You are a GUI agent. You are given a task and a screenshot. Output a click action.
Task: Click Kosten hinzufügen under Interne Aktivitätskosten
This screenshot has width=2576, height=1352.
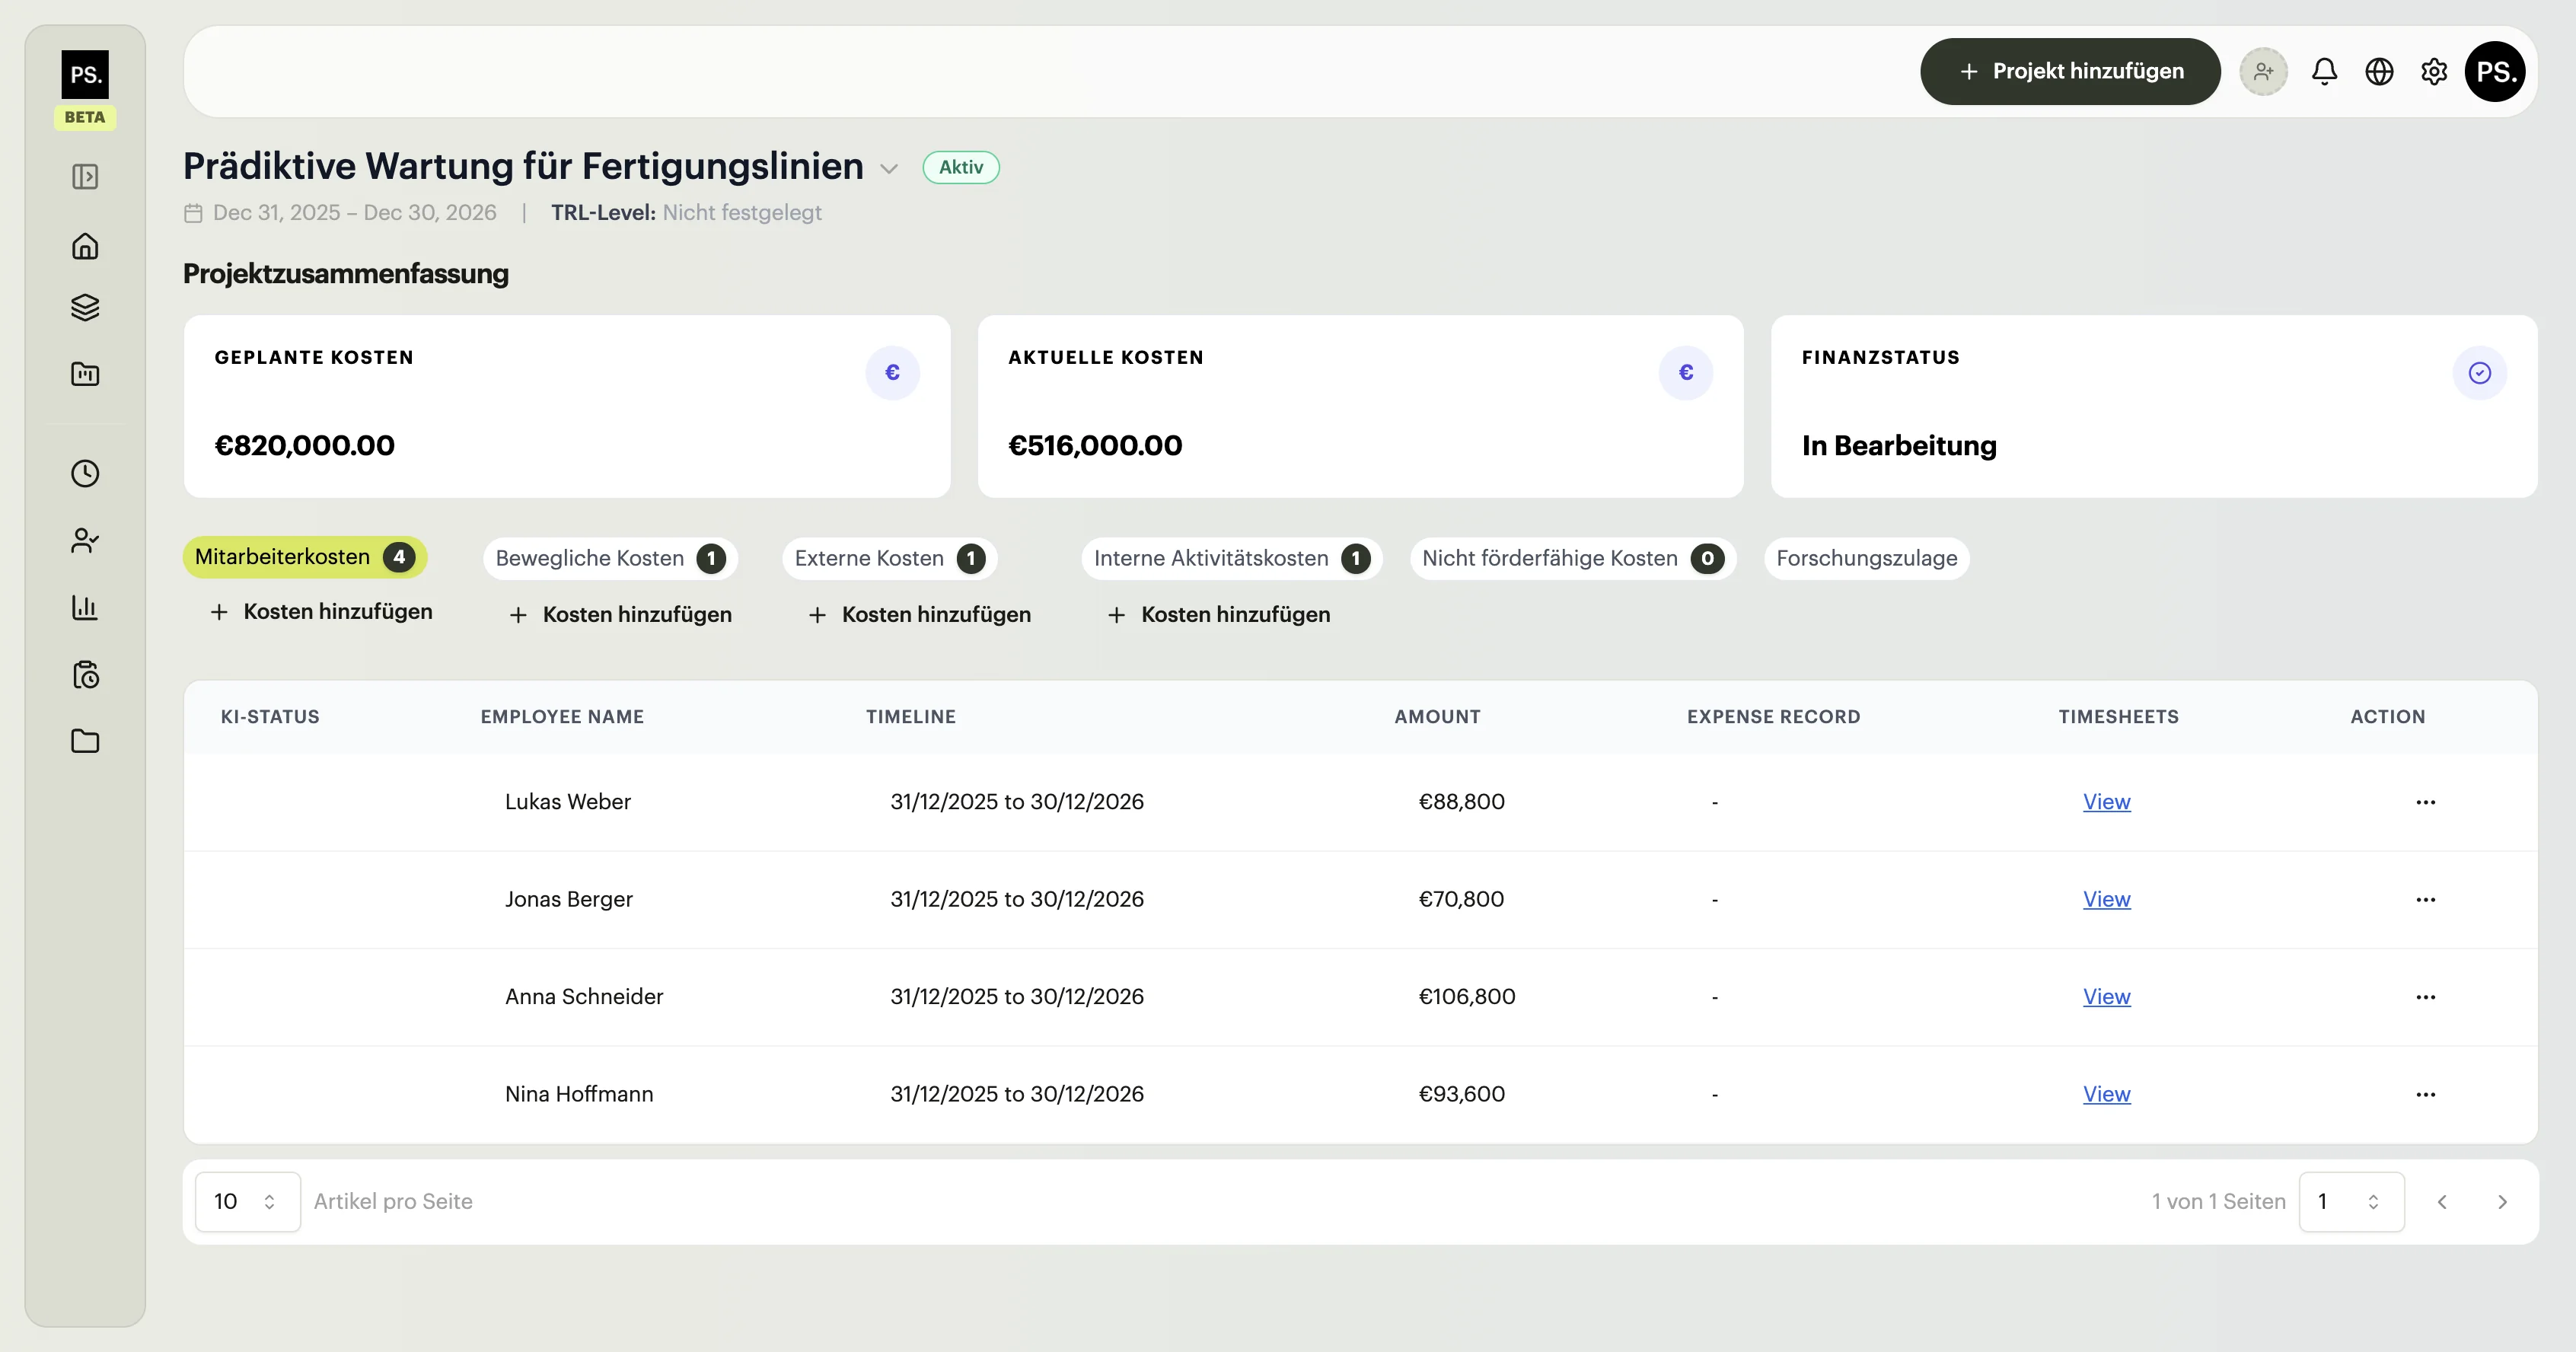pyautogui.click(x=1218, y=615)
